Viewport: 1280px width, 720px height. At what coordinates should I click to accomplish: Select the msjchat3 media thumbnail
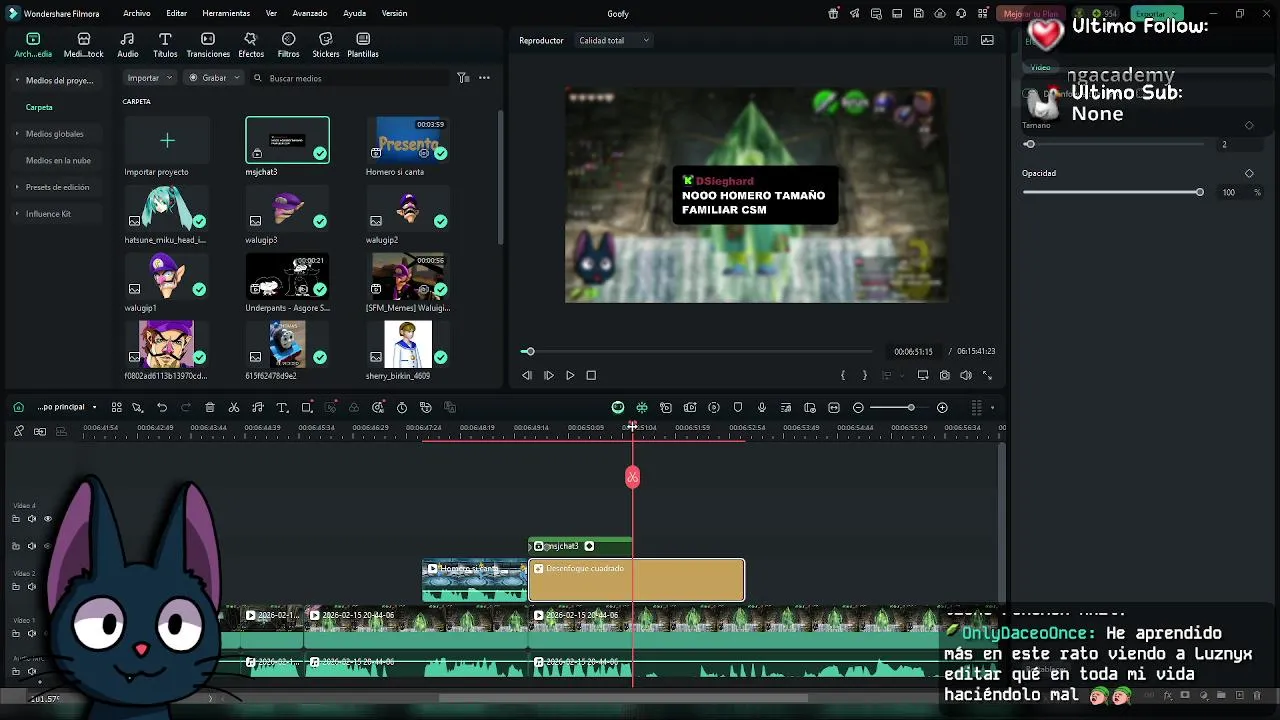[x=287, y=140]
